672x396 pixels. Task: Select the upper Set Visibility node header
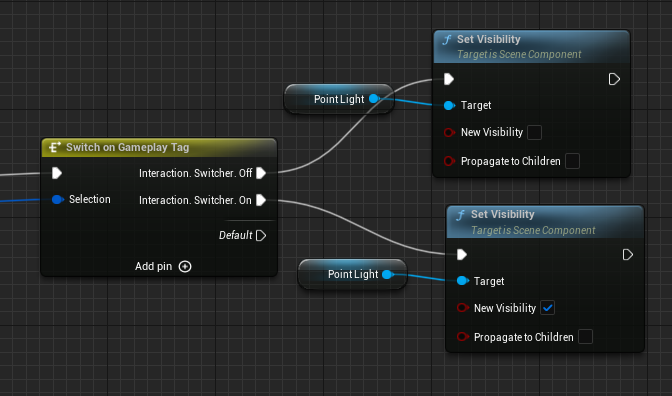coord(531,47)
